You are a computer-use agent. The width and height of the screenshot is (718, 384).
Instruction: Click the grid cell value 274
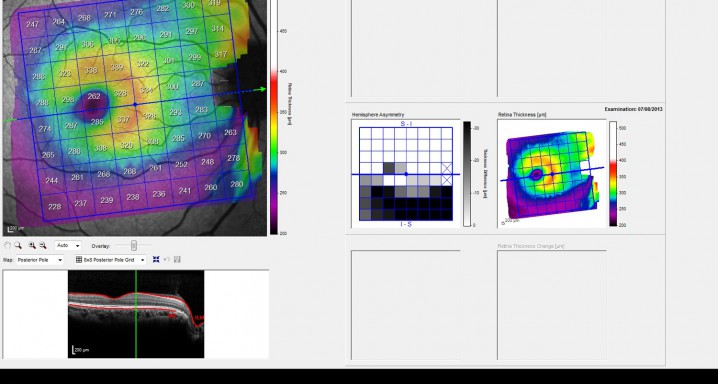(x=45, y=129)
